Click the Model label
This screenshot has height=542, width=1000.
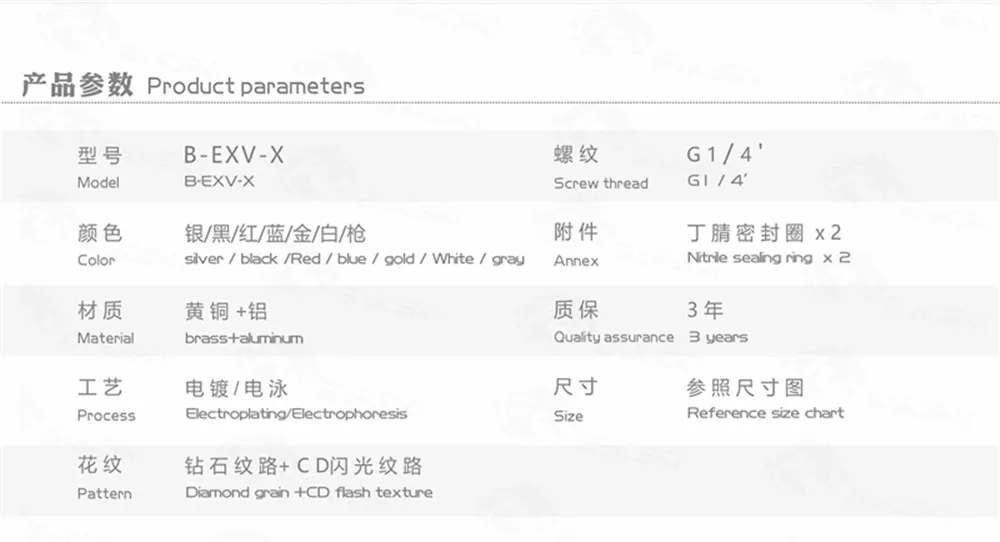98,182
